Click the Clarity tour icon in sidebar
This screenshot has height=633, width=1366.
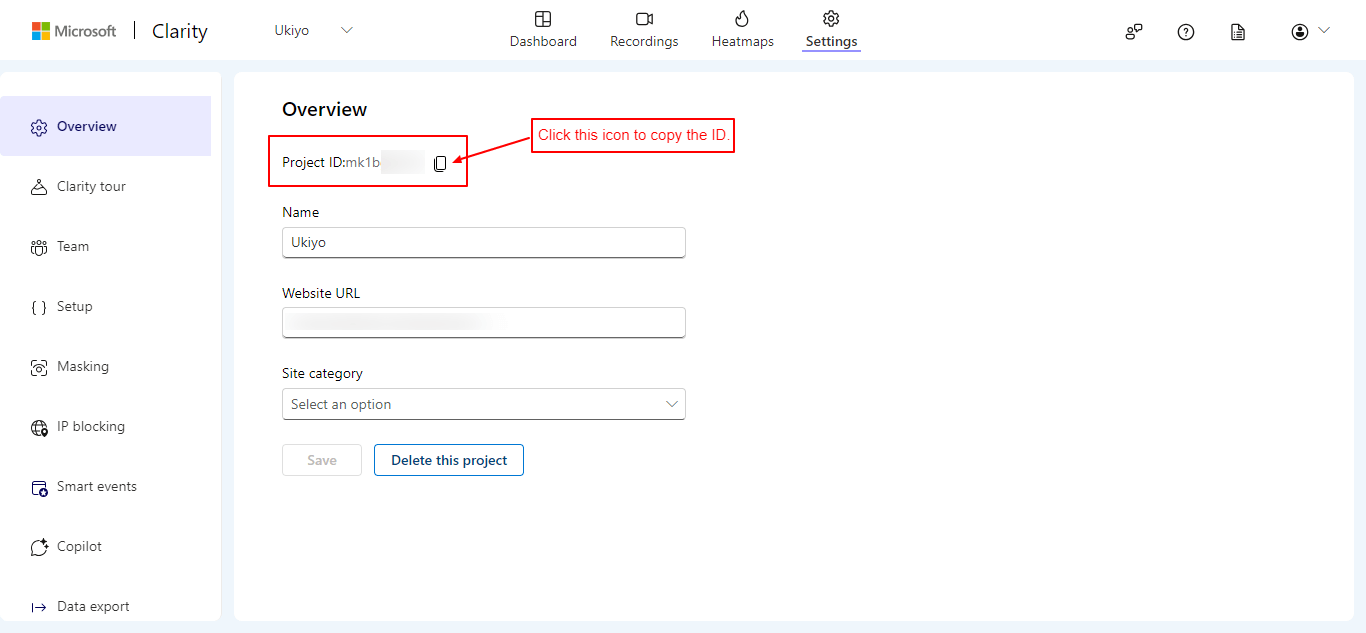[x=39, y=187]
